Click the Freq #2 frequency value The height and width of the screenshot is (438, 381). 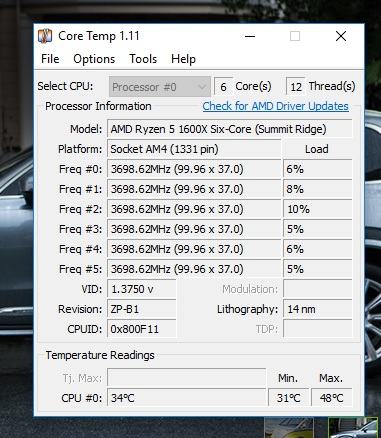[x=194, y=209]
